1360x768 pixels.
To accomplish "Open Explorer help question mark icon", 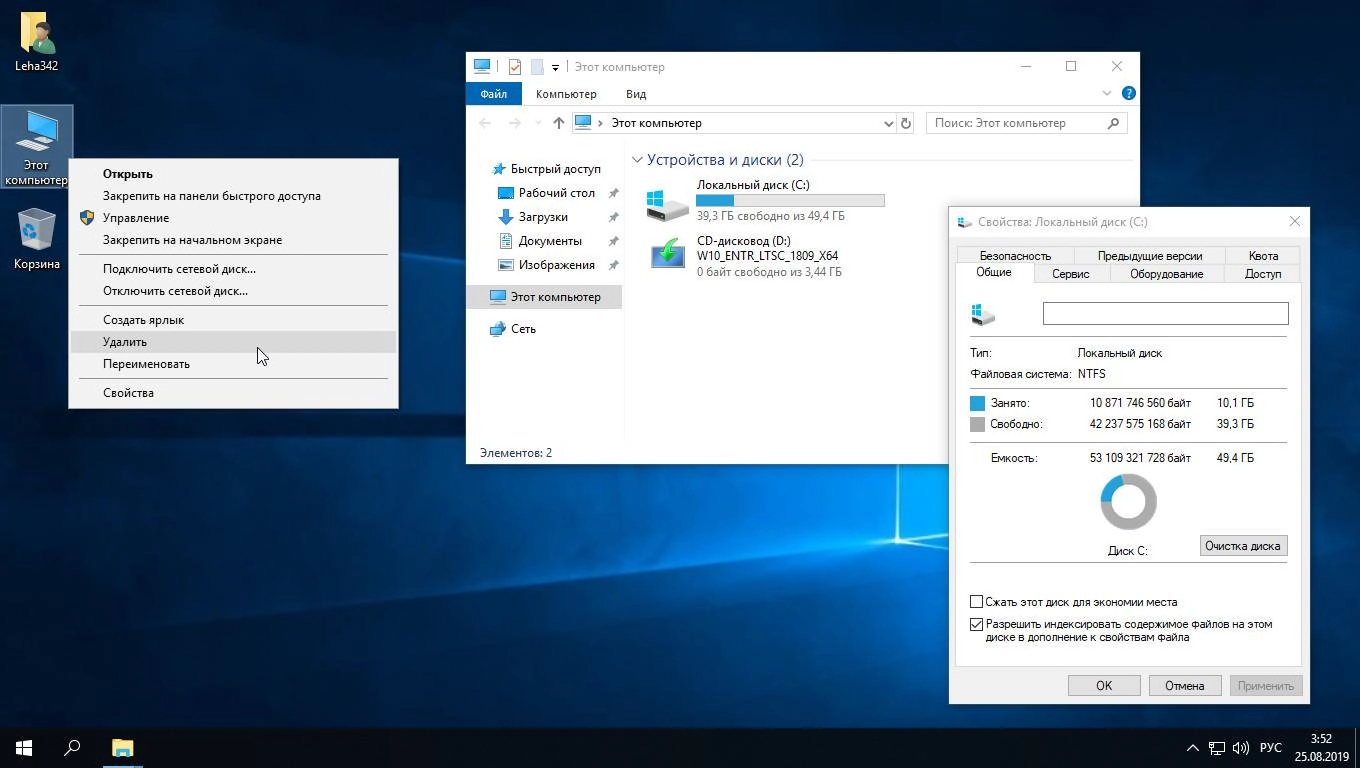I will coord(1129,93).
